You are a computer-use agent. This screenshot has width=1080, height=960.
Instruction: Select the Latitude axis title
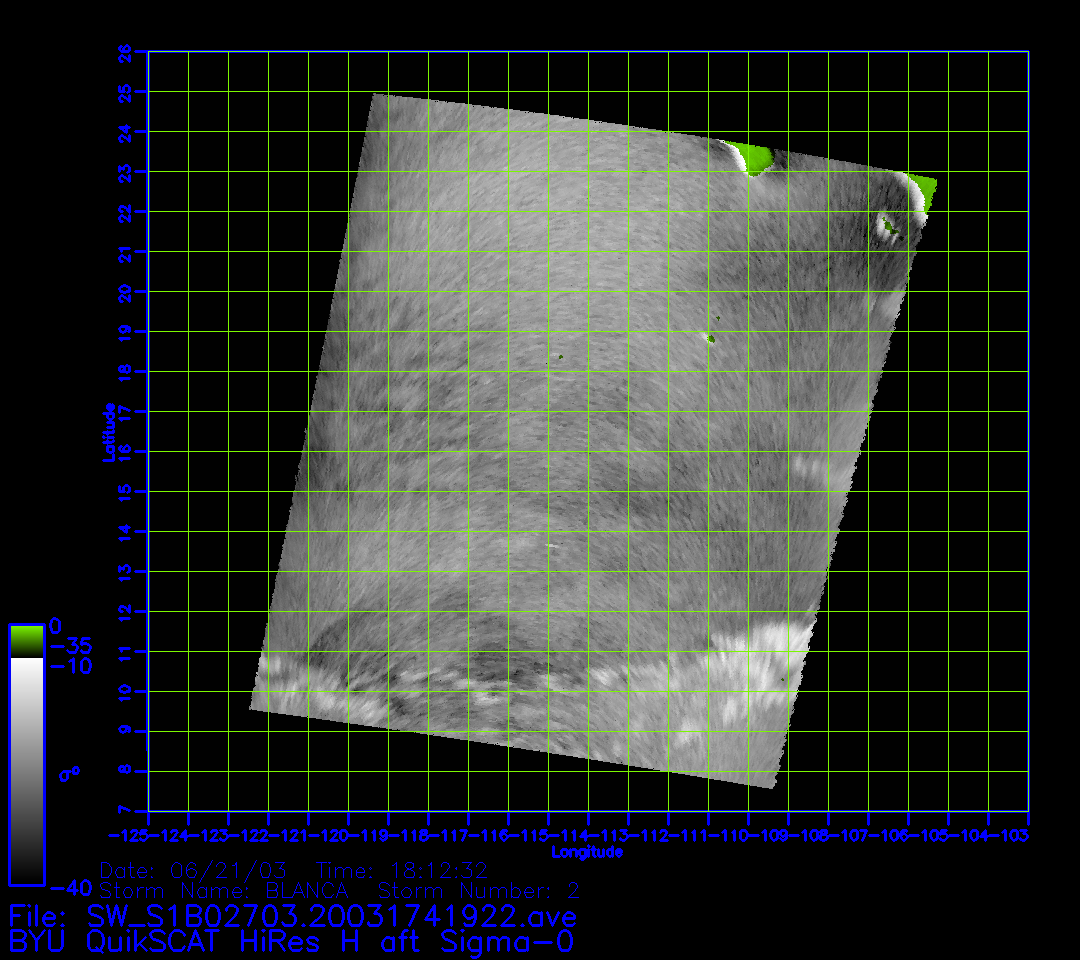[106, 432]
